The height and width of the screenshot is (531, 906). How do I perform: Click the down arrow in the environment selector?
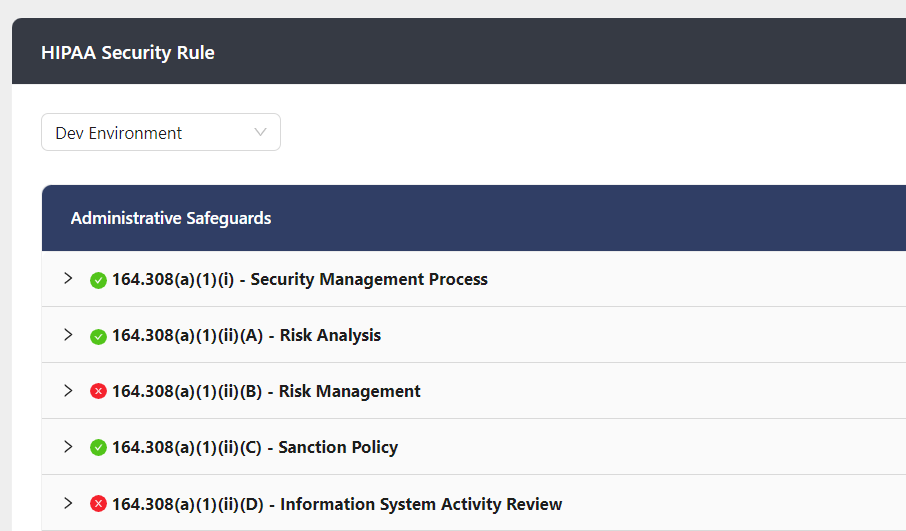pyautogui.click(x=260, y=132)
